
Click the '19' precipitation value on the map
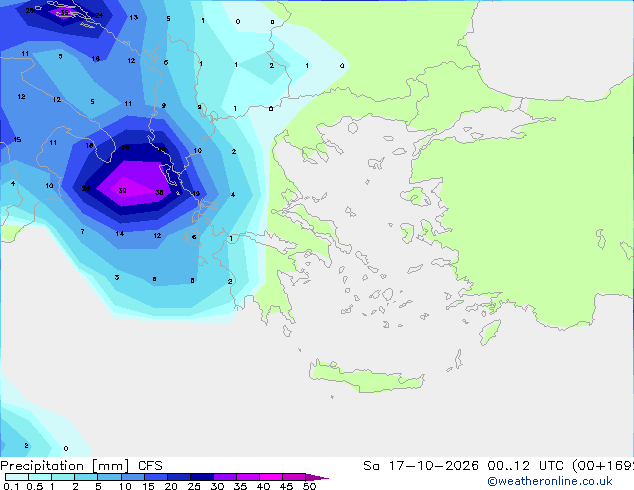(x=196, y=194)
